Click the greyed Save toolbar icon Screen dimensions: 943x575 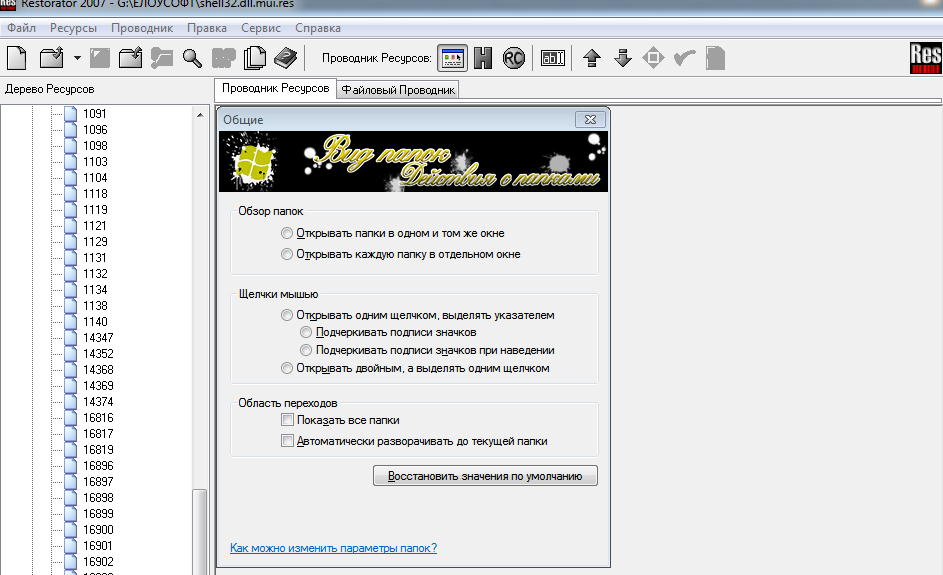click(x=100, y=58)
